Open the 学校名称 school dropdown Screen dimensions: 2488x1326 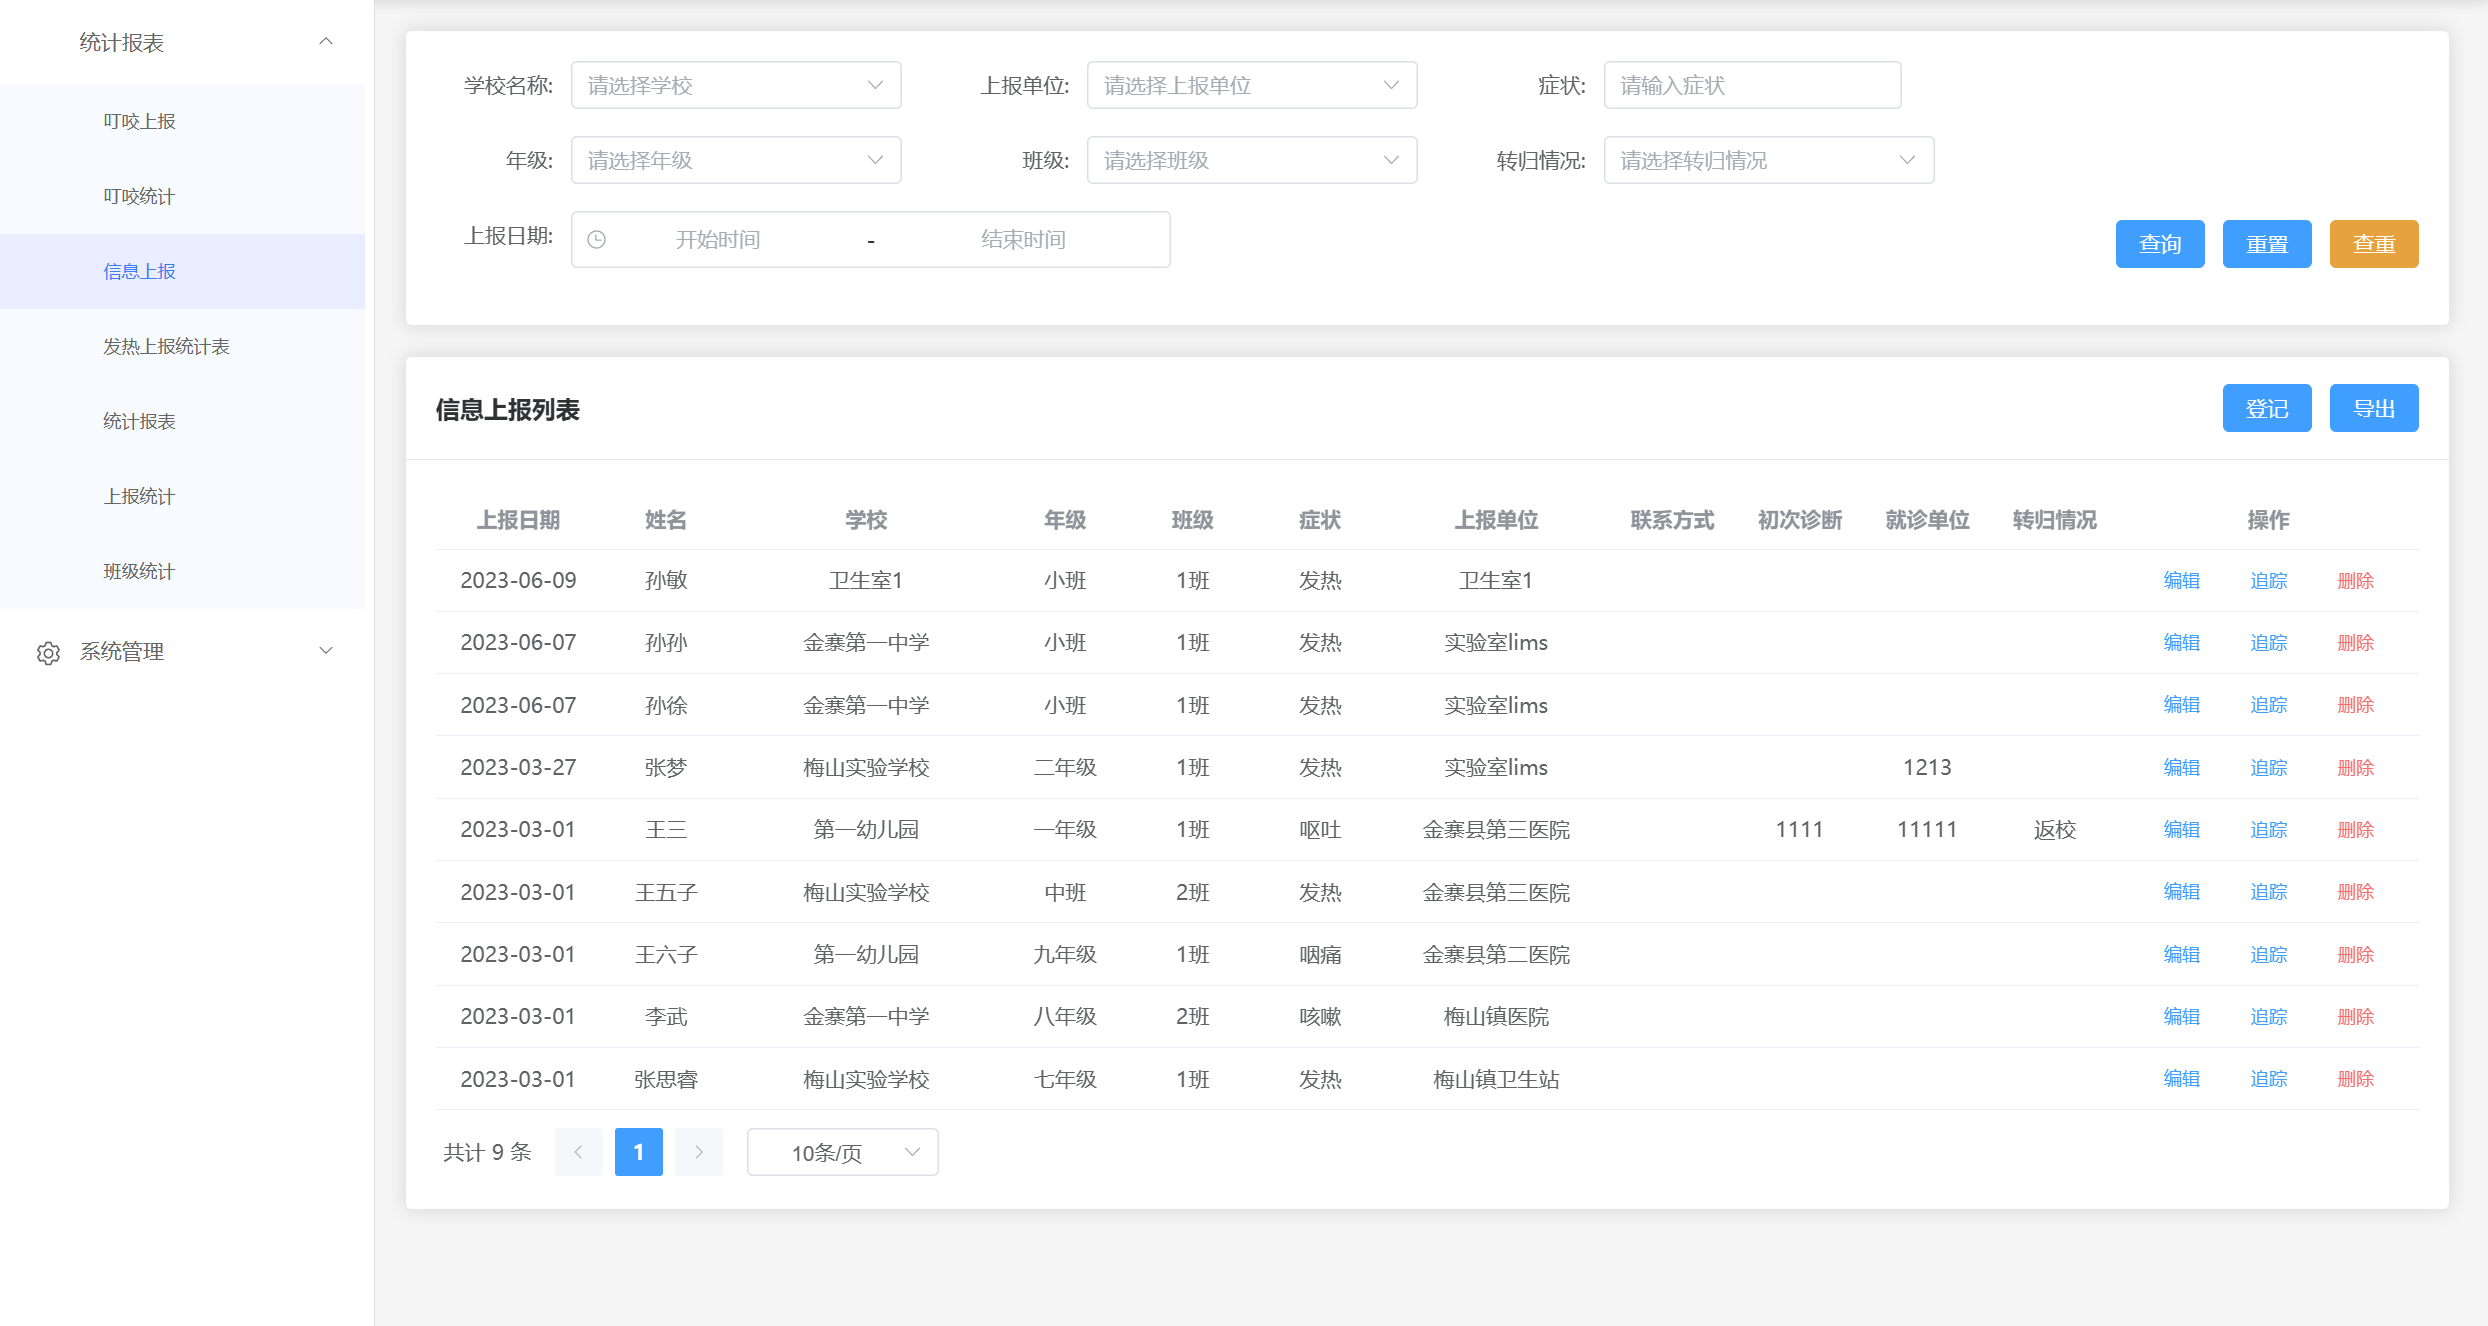(736, 85)
